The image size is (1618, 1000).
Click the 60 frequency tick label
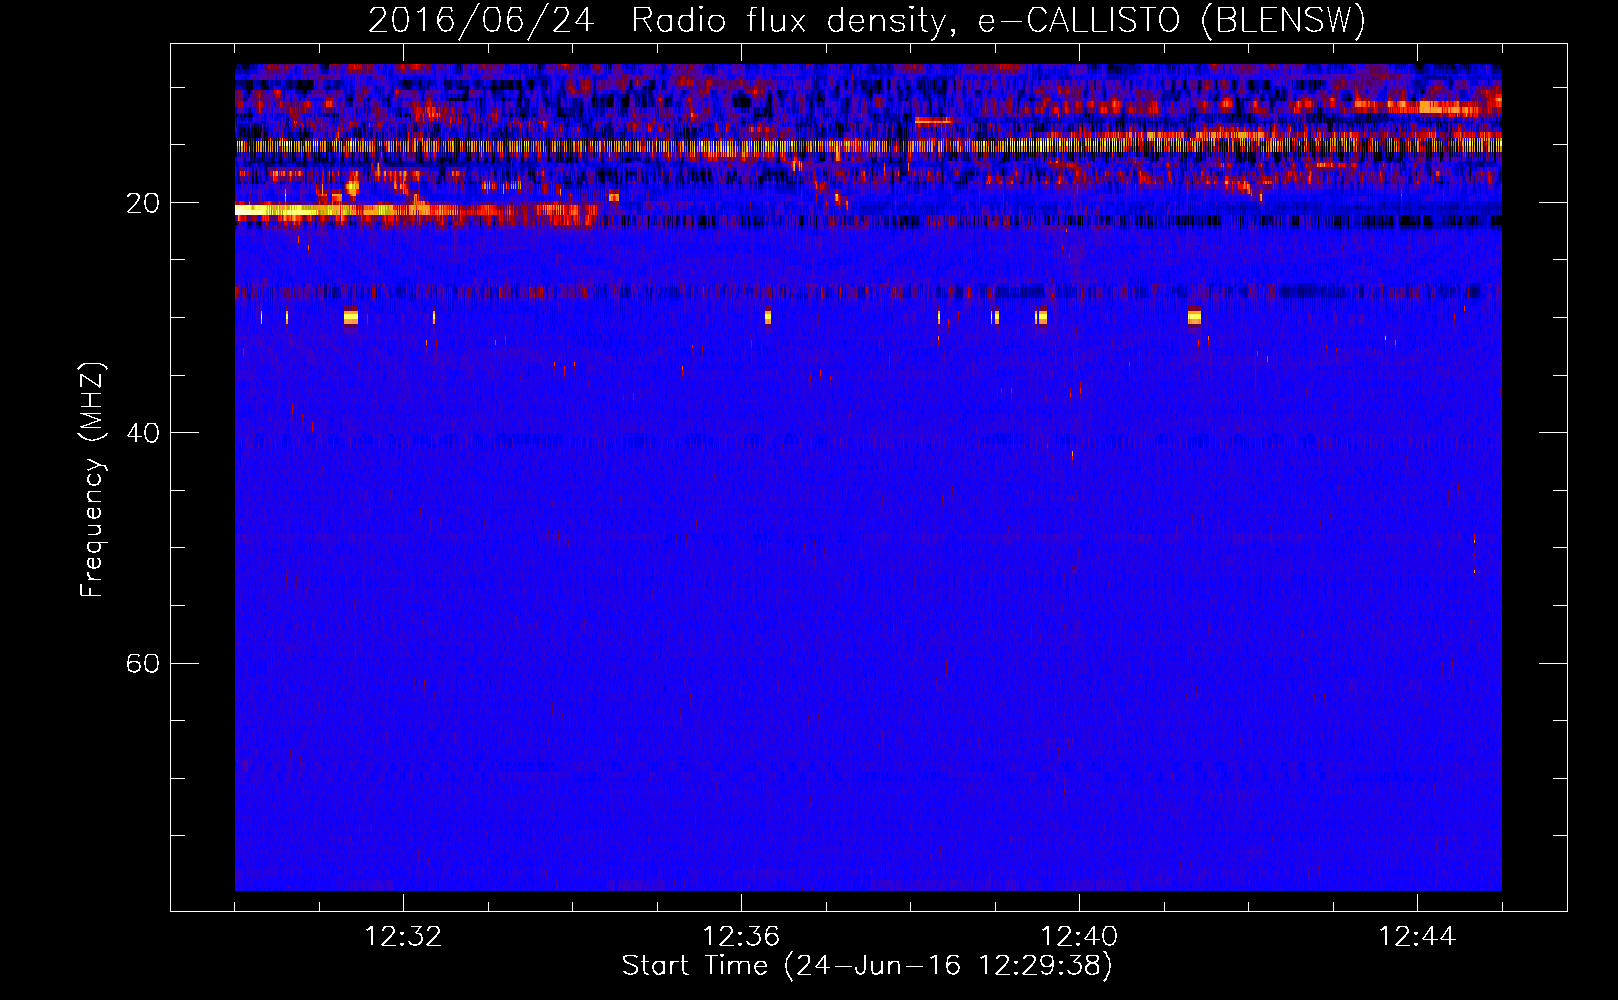(x=142, y=663)
